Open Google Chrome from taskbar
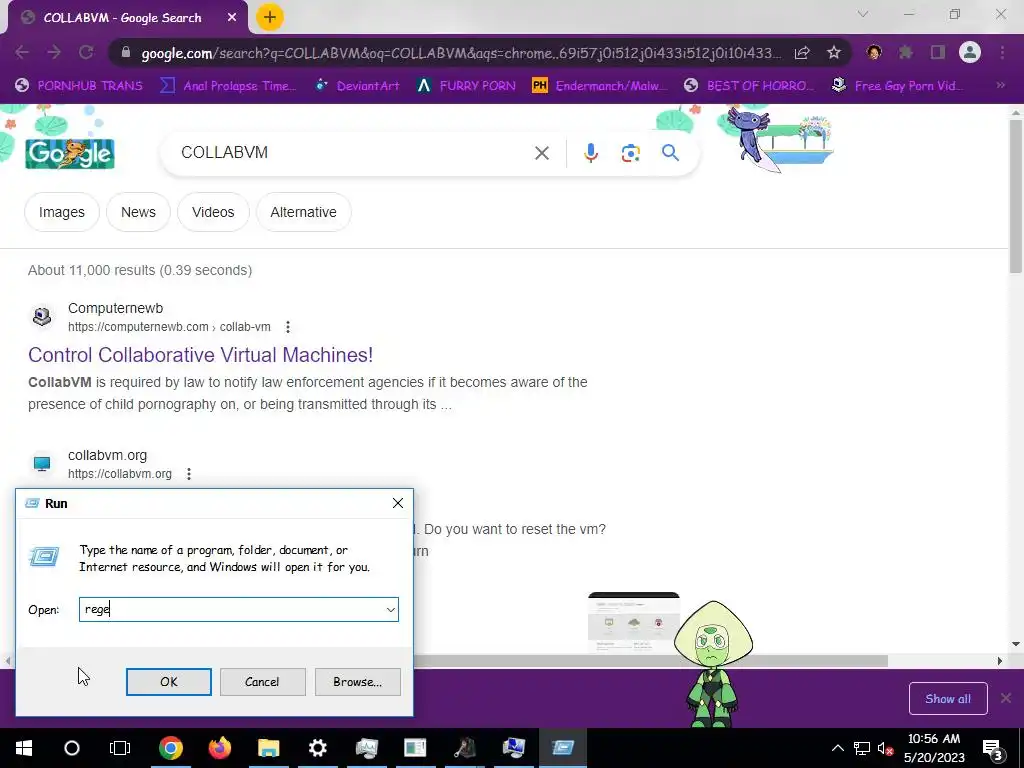Image resolution: width=1024 pixels, height=768 pixels. pos(170,748)
